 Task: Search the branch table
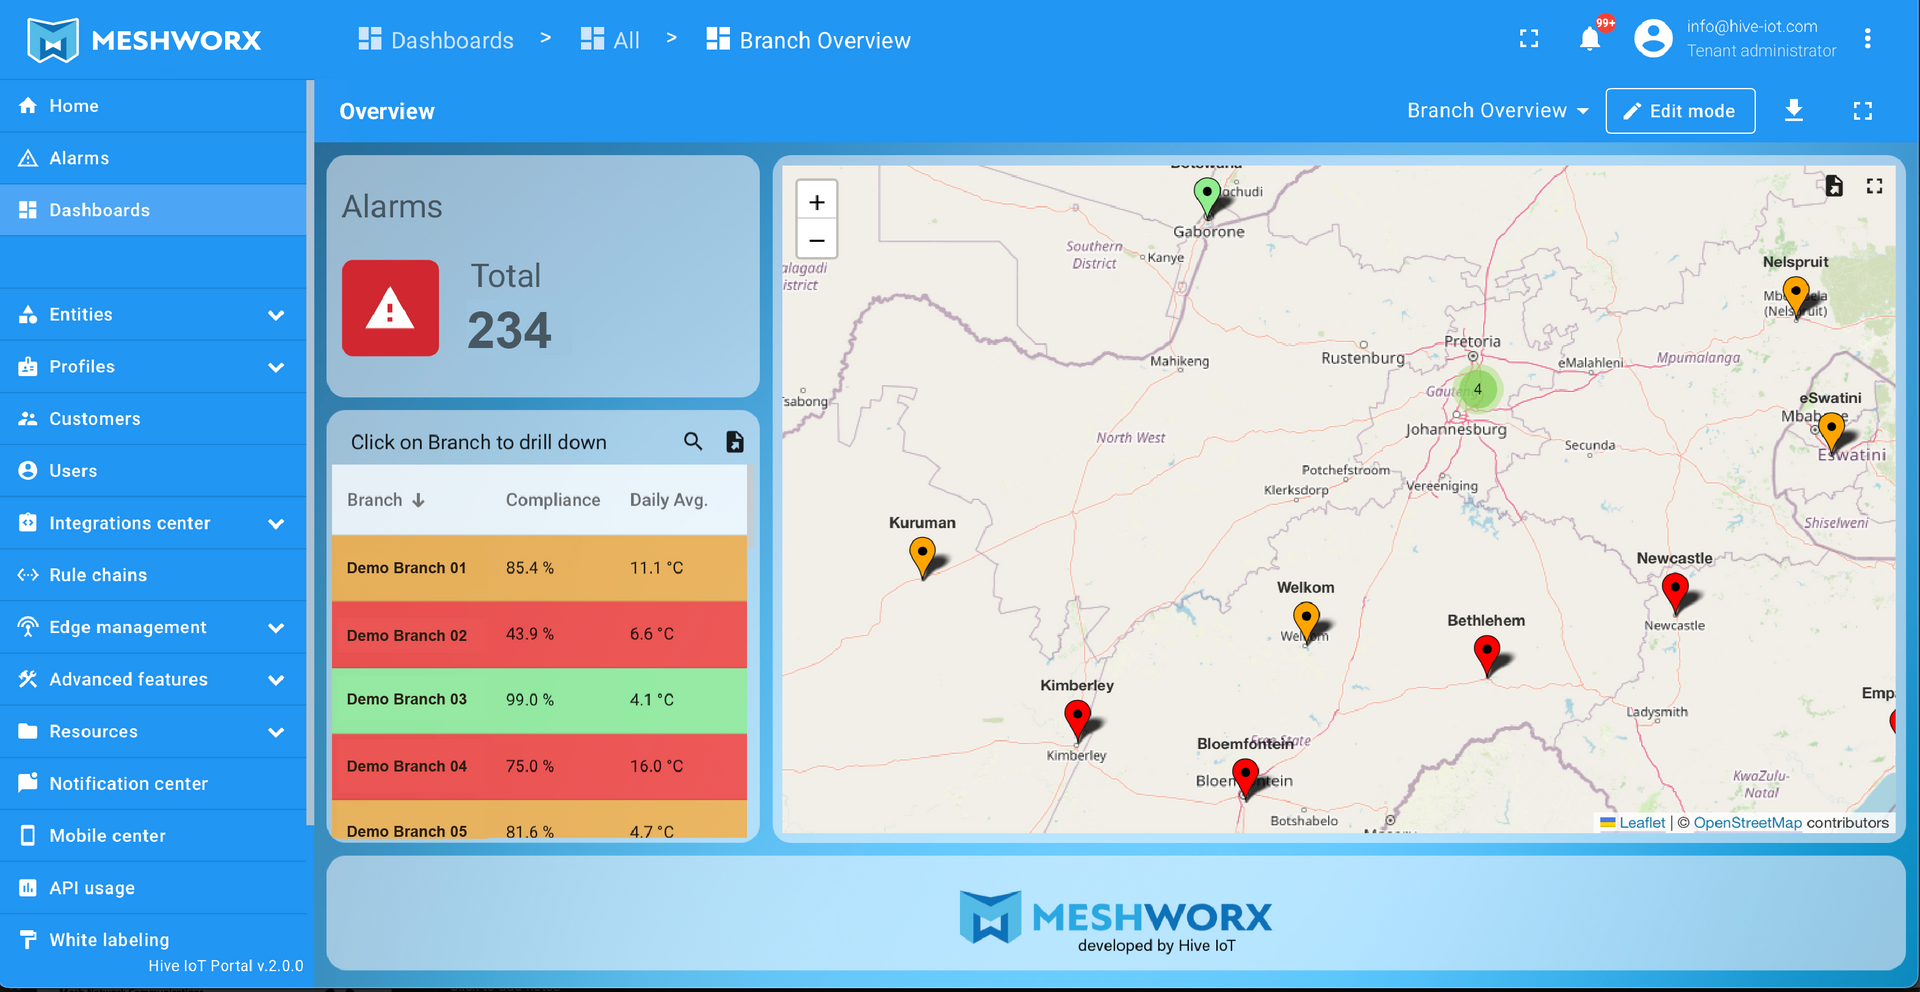(x=693, y=441)
